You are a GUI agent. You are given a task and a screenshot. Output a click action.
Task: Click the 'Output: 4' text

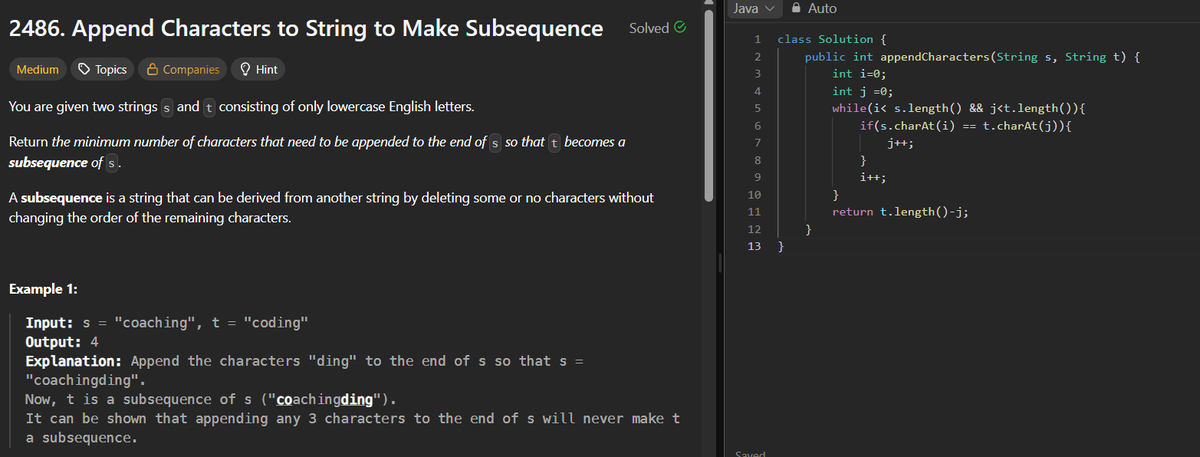61,341
